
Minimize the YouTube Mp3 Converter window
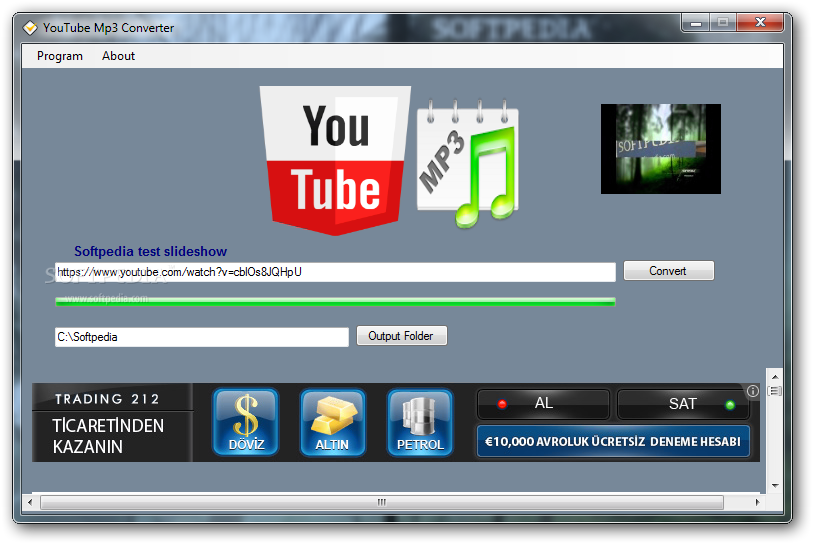696,23
